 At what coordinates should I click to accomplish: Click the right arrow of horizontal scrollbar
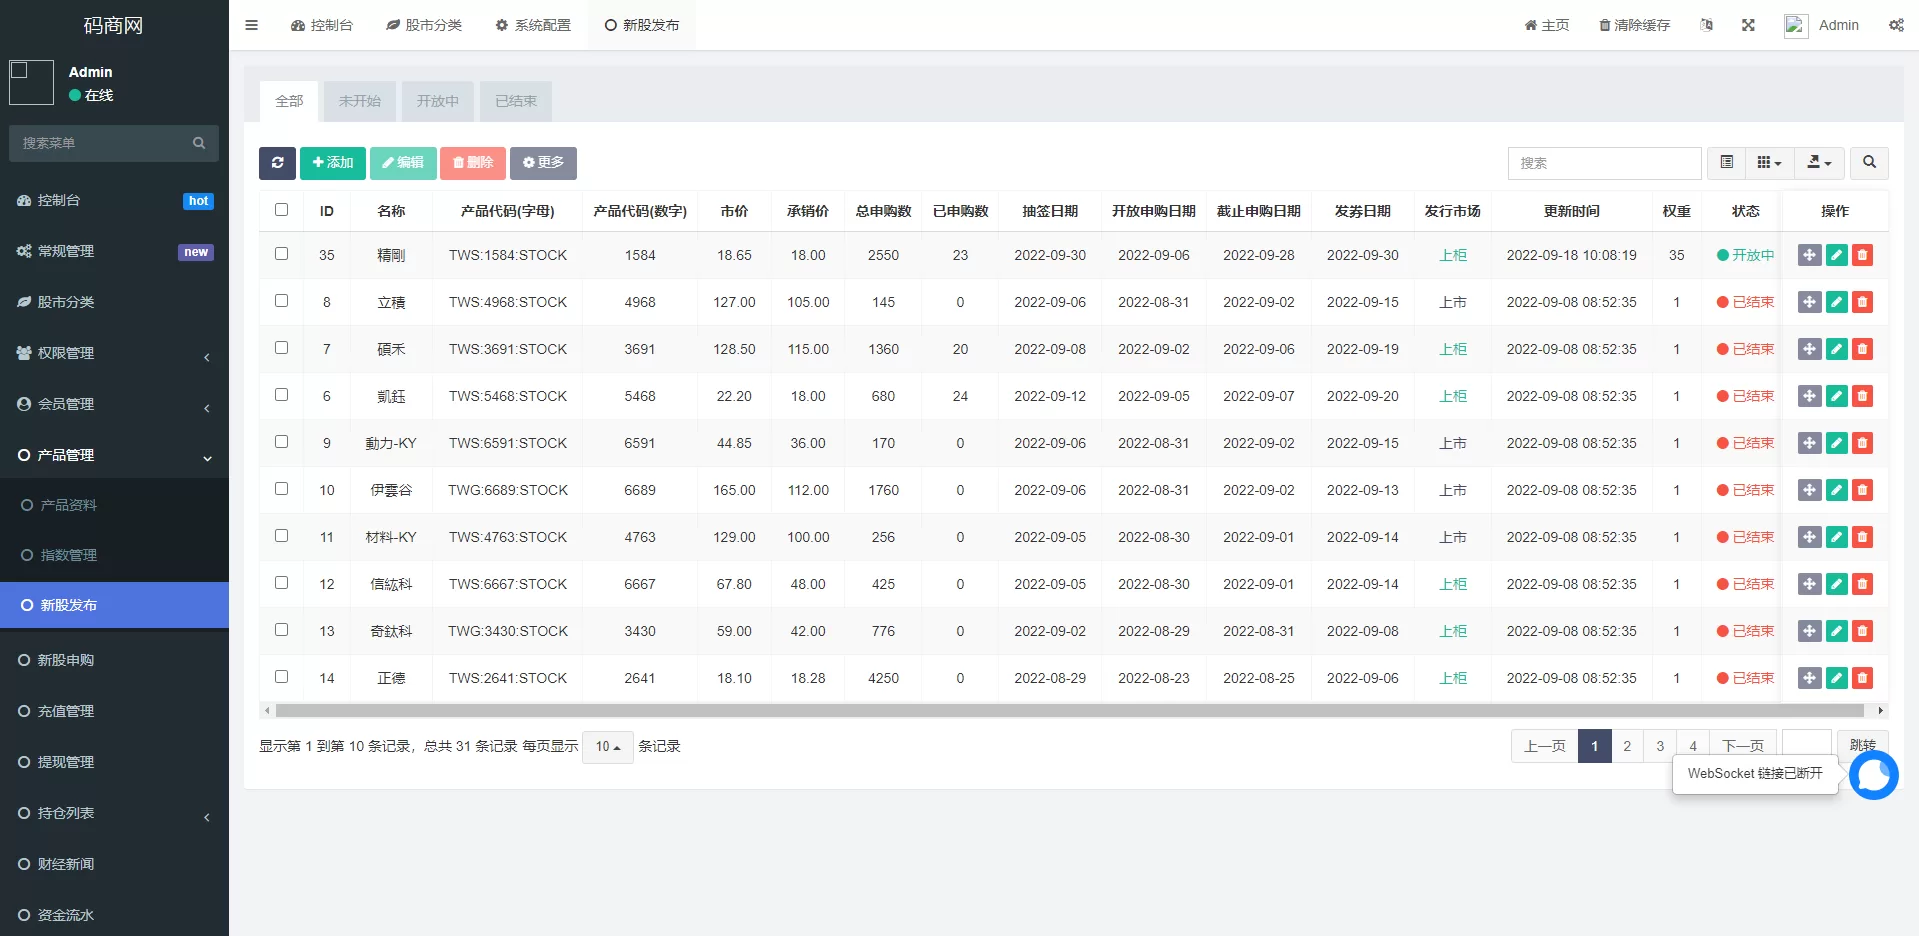1881,711
